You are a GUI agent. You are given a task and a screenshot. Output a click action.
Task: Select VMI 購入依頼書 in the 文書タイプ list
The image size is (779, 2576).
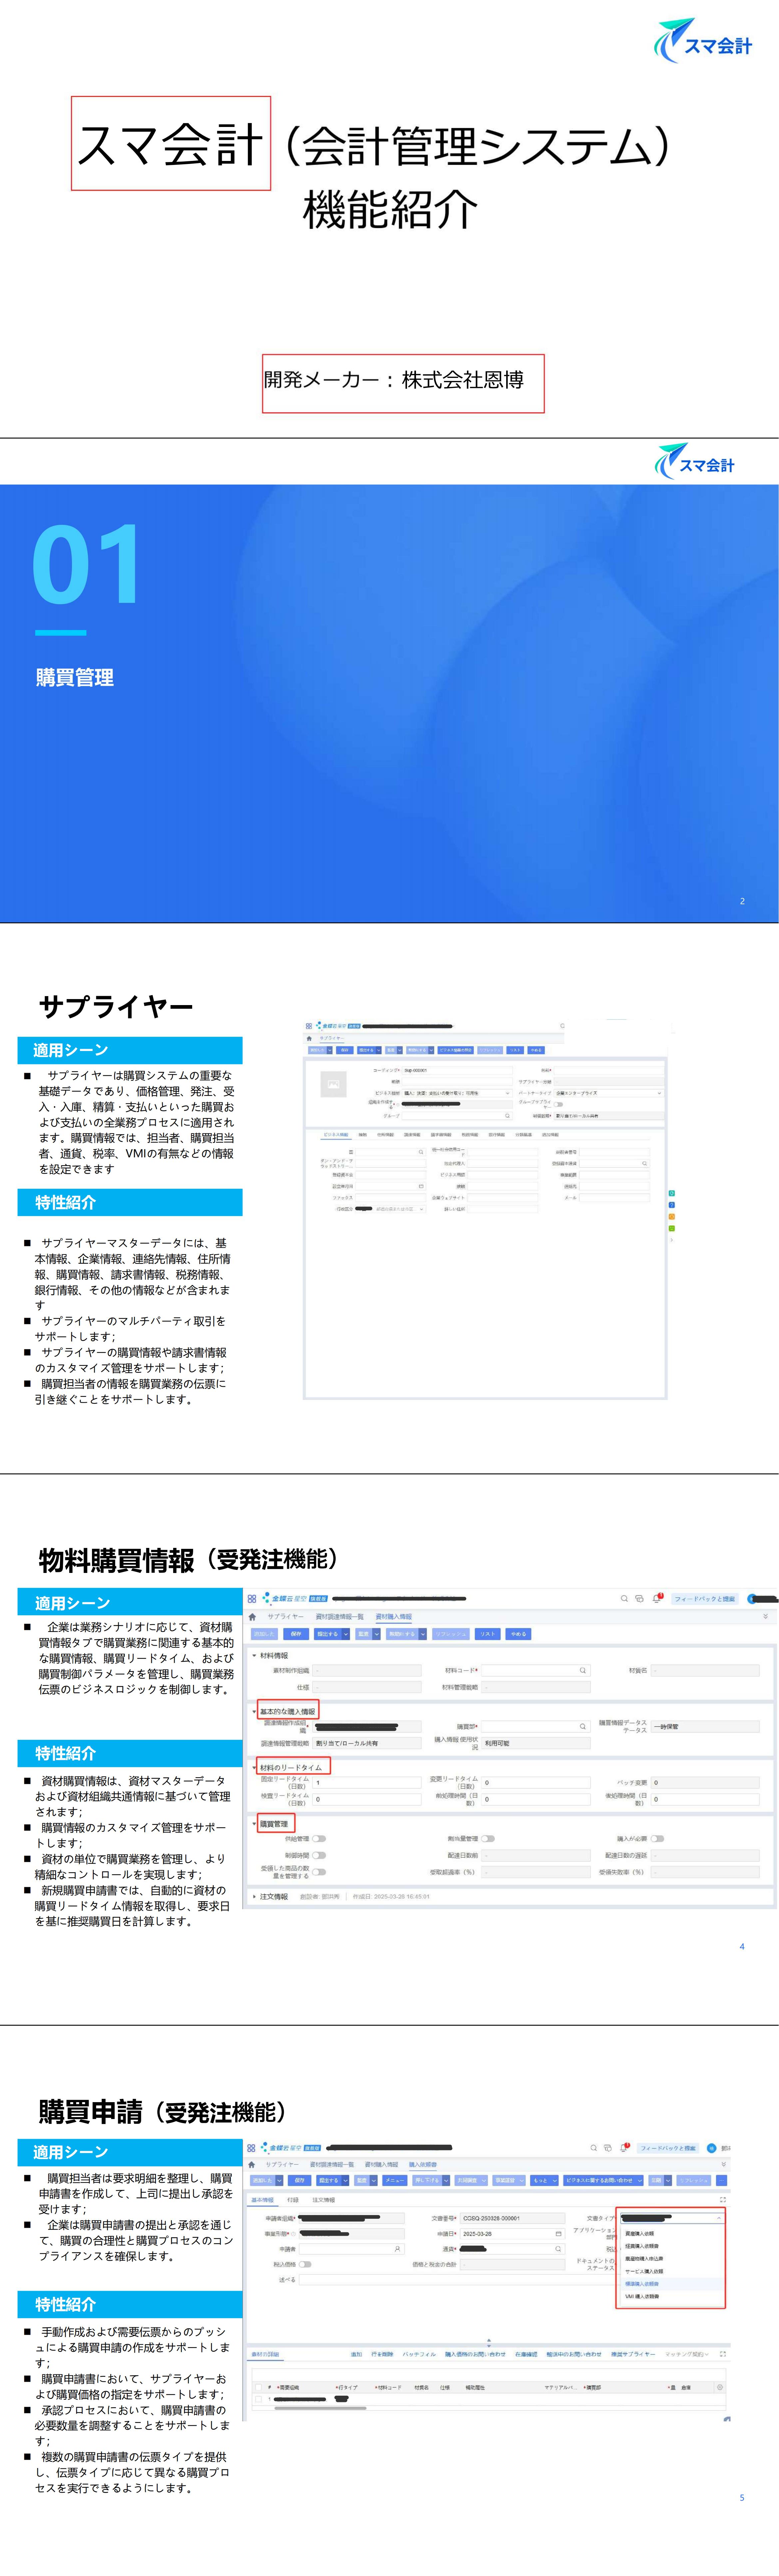point(642,2297)
